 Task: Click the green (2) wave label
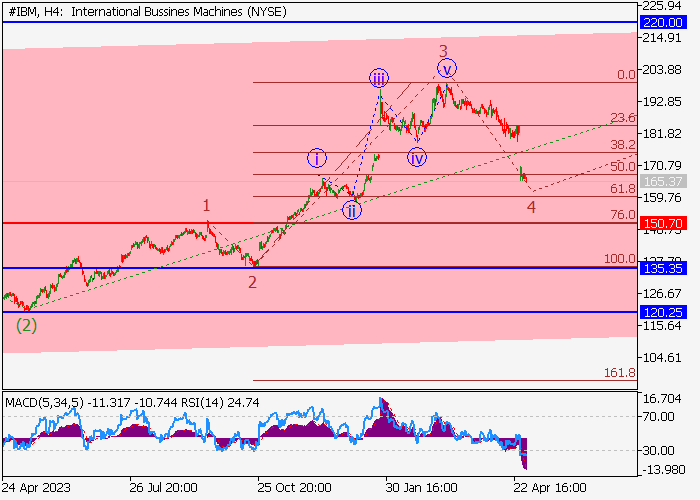point(26,325)
